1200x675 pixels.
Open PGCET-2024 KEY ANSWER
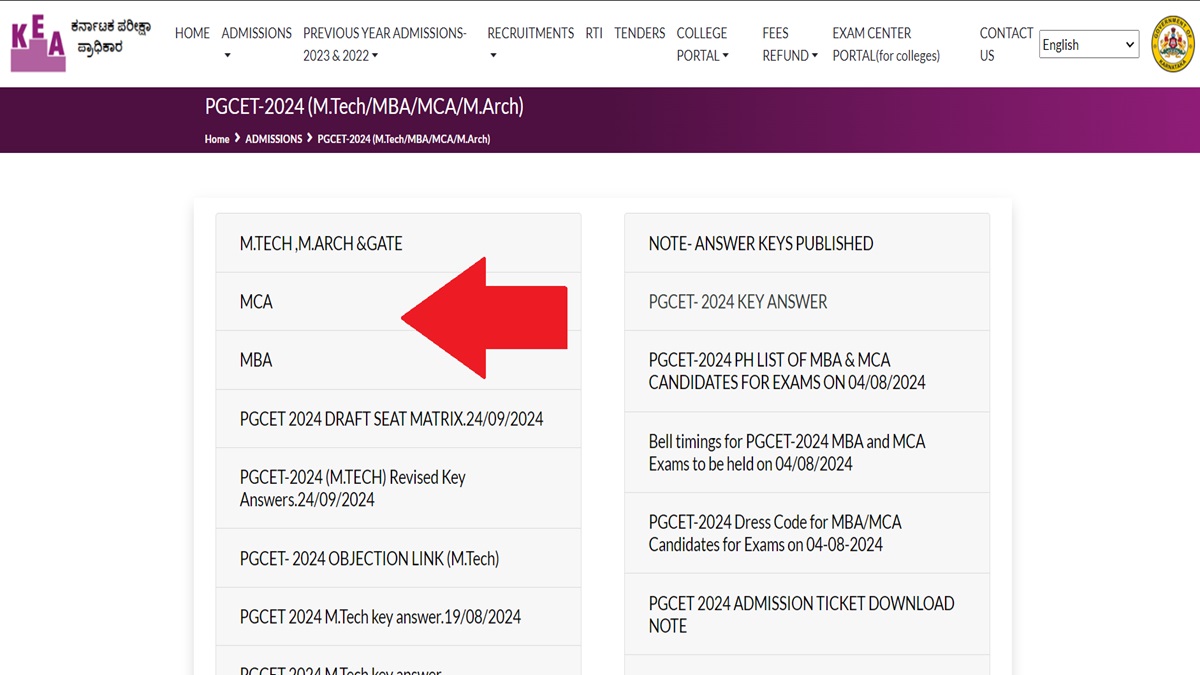pos(807,301)
